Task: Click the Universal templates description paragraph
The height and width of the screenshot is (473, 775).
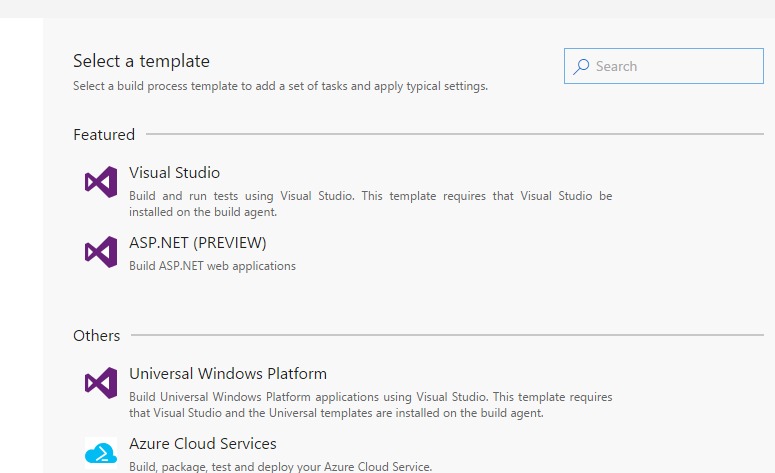Action: [x=371, y=405]
